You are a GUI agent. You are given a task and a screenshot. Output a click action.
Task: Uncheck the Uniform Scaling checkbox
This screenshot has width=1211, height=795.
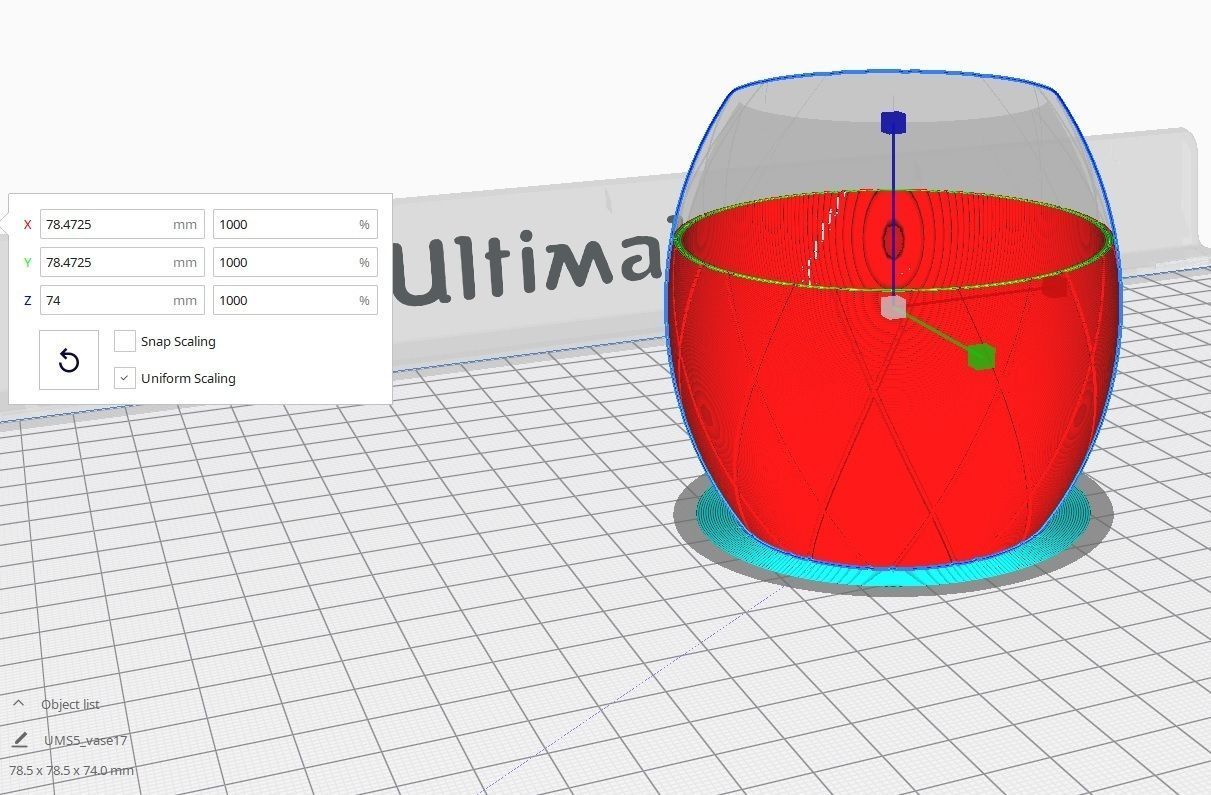125,378
